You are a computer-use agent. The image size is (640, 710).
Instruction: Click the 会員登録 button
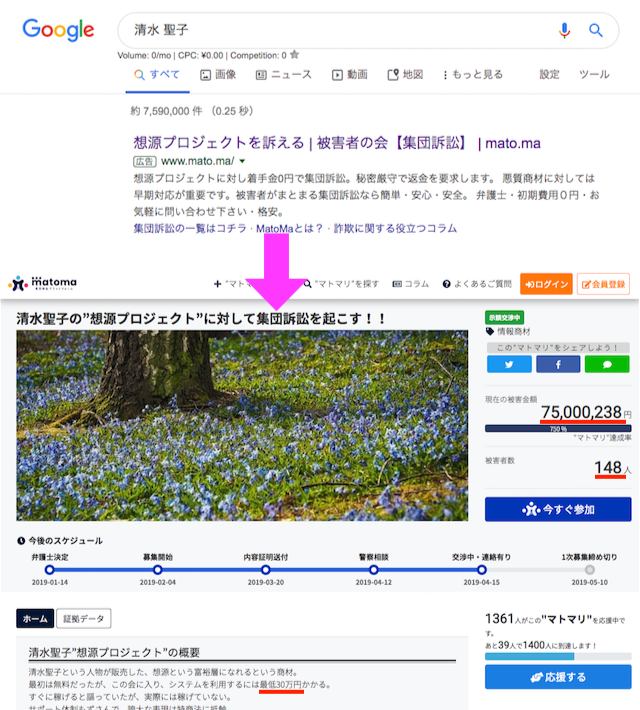pos(603,284)
